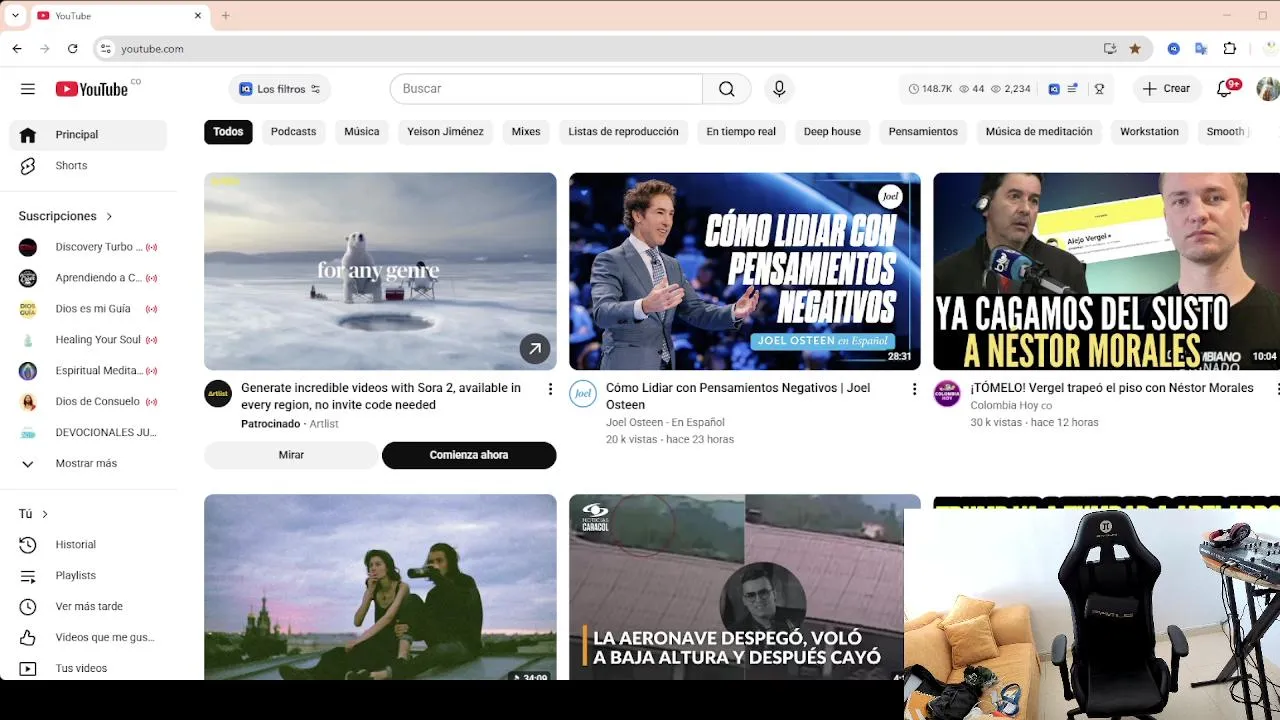
Task: Open Dios de Consuelo subscription
Action: coord(88,402)
